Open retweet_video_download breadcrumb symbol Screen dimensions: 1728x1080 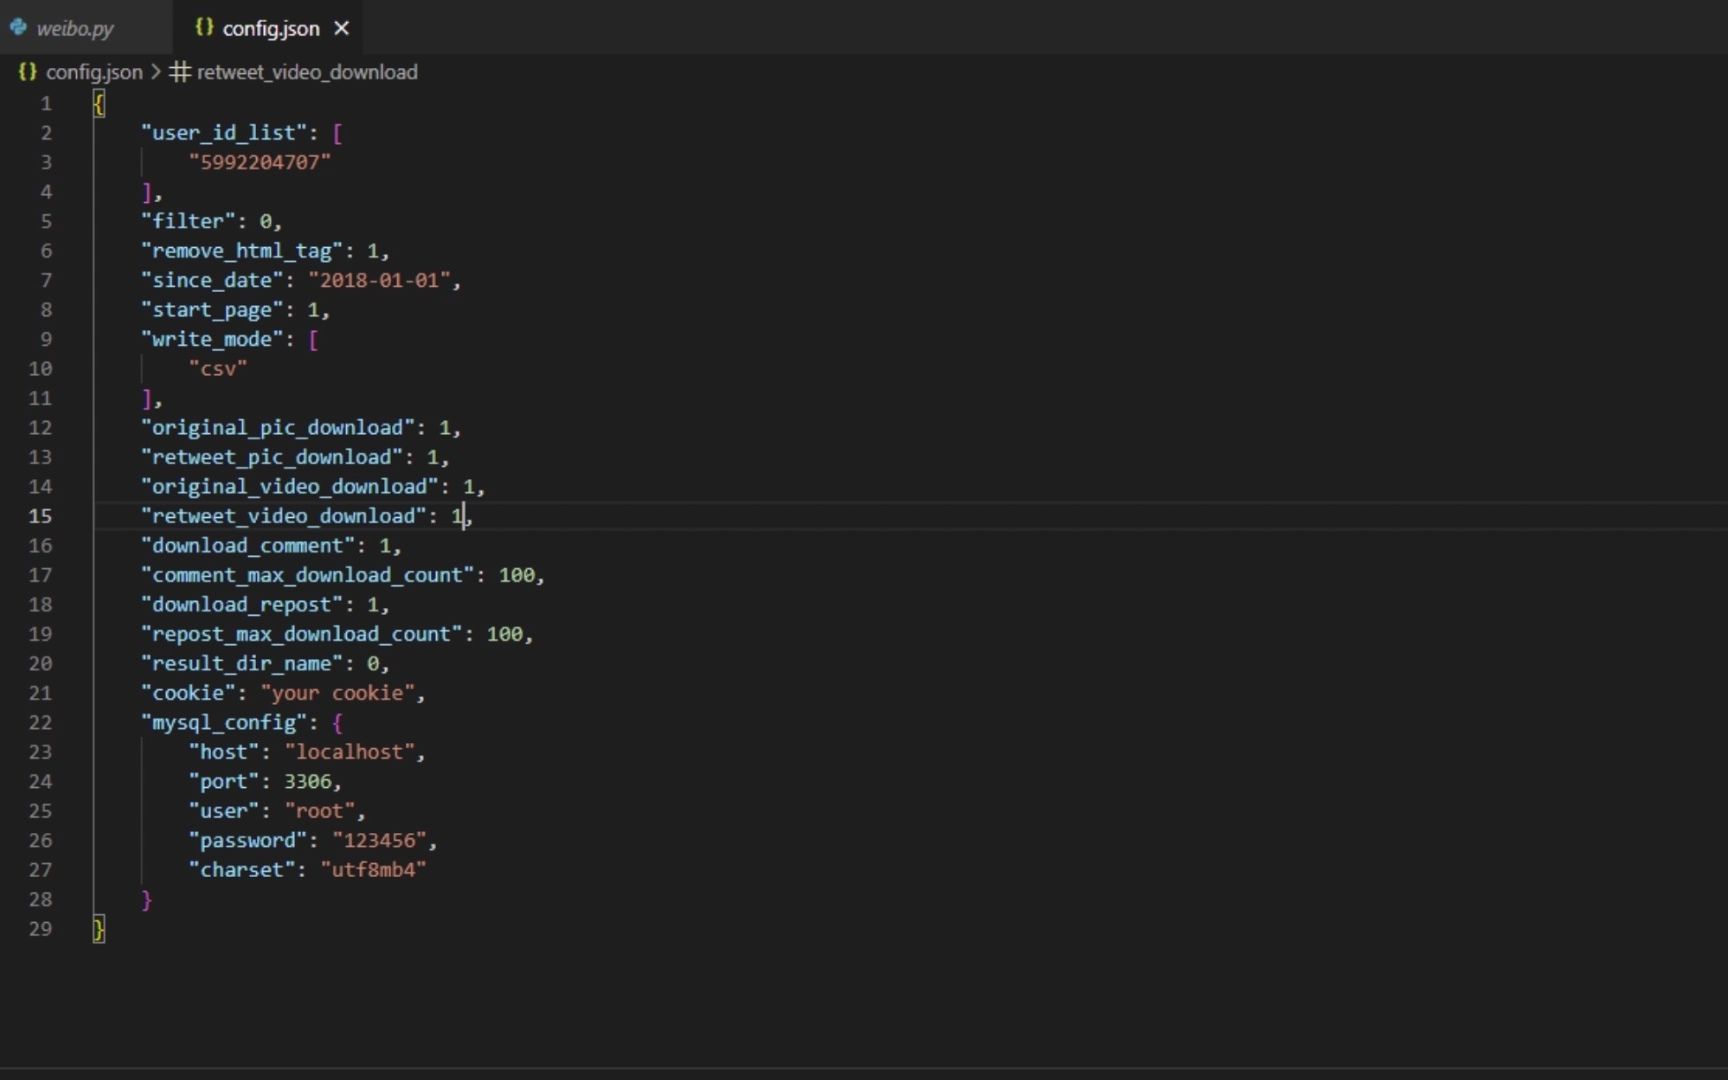pos(307,72)
